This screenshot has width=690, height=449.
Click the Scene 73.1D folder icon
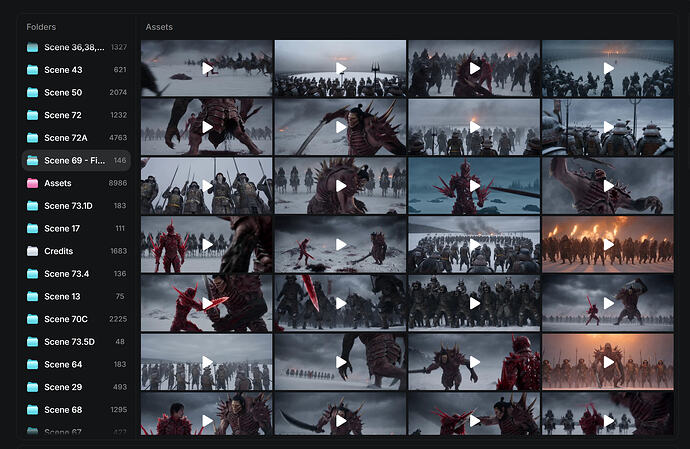click(x=32, y=206)
